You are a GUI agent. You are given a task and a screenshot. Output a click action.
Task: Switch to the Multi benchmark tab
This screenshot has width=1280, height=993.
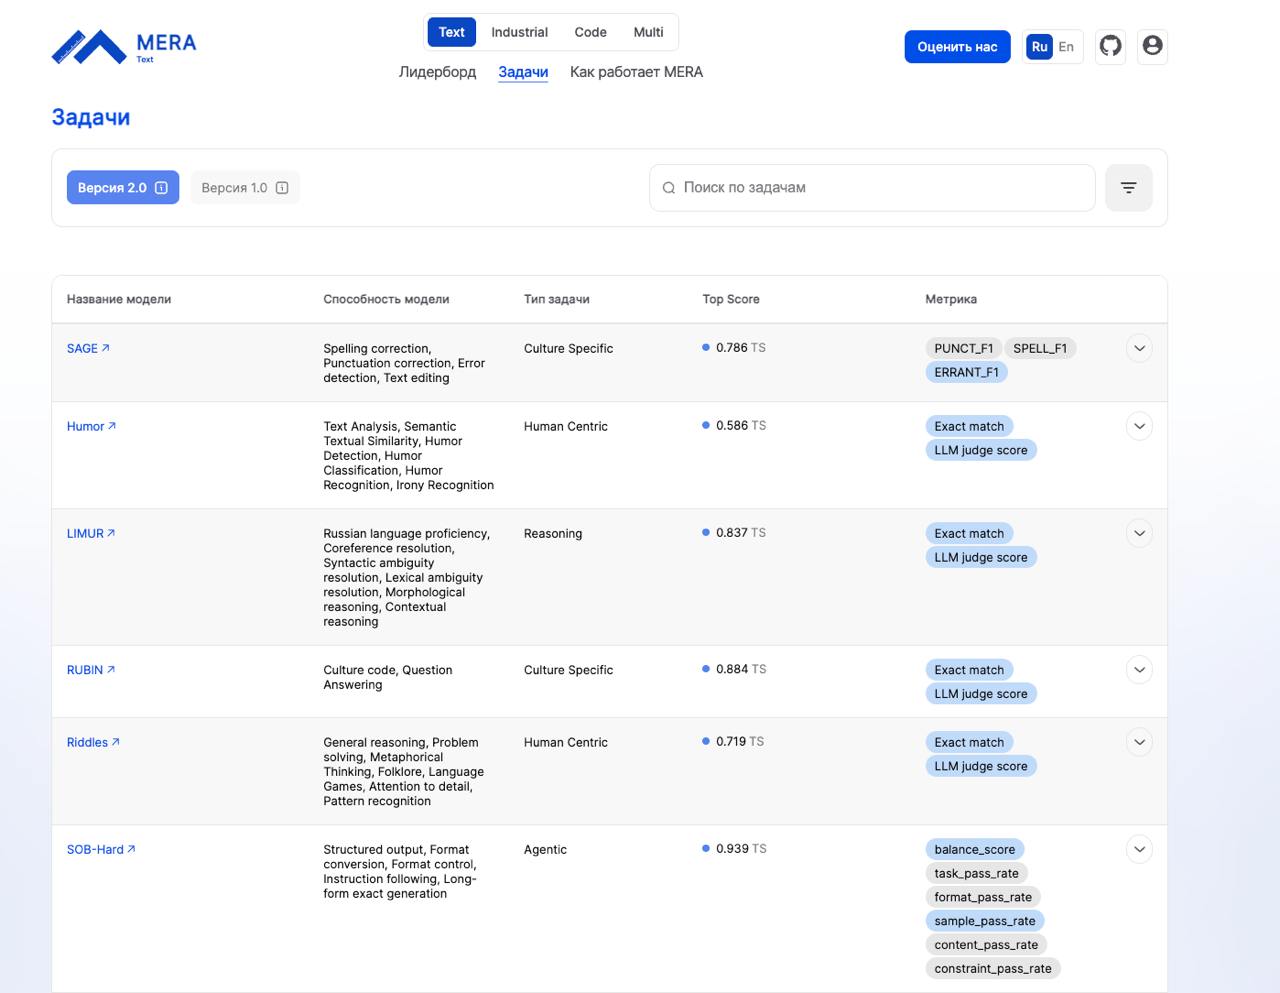point(648,32)
